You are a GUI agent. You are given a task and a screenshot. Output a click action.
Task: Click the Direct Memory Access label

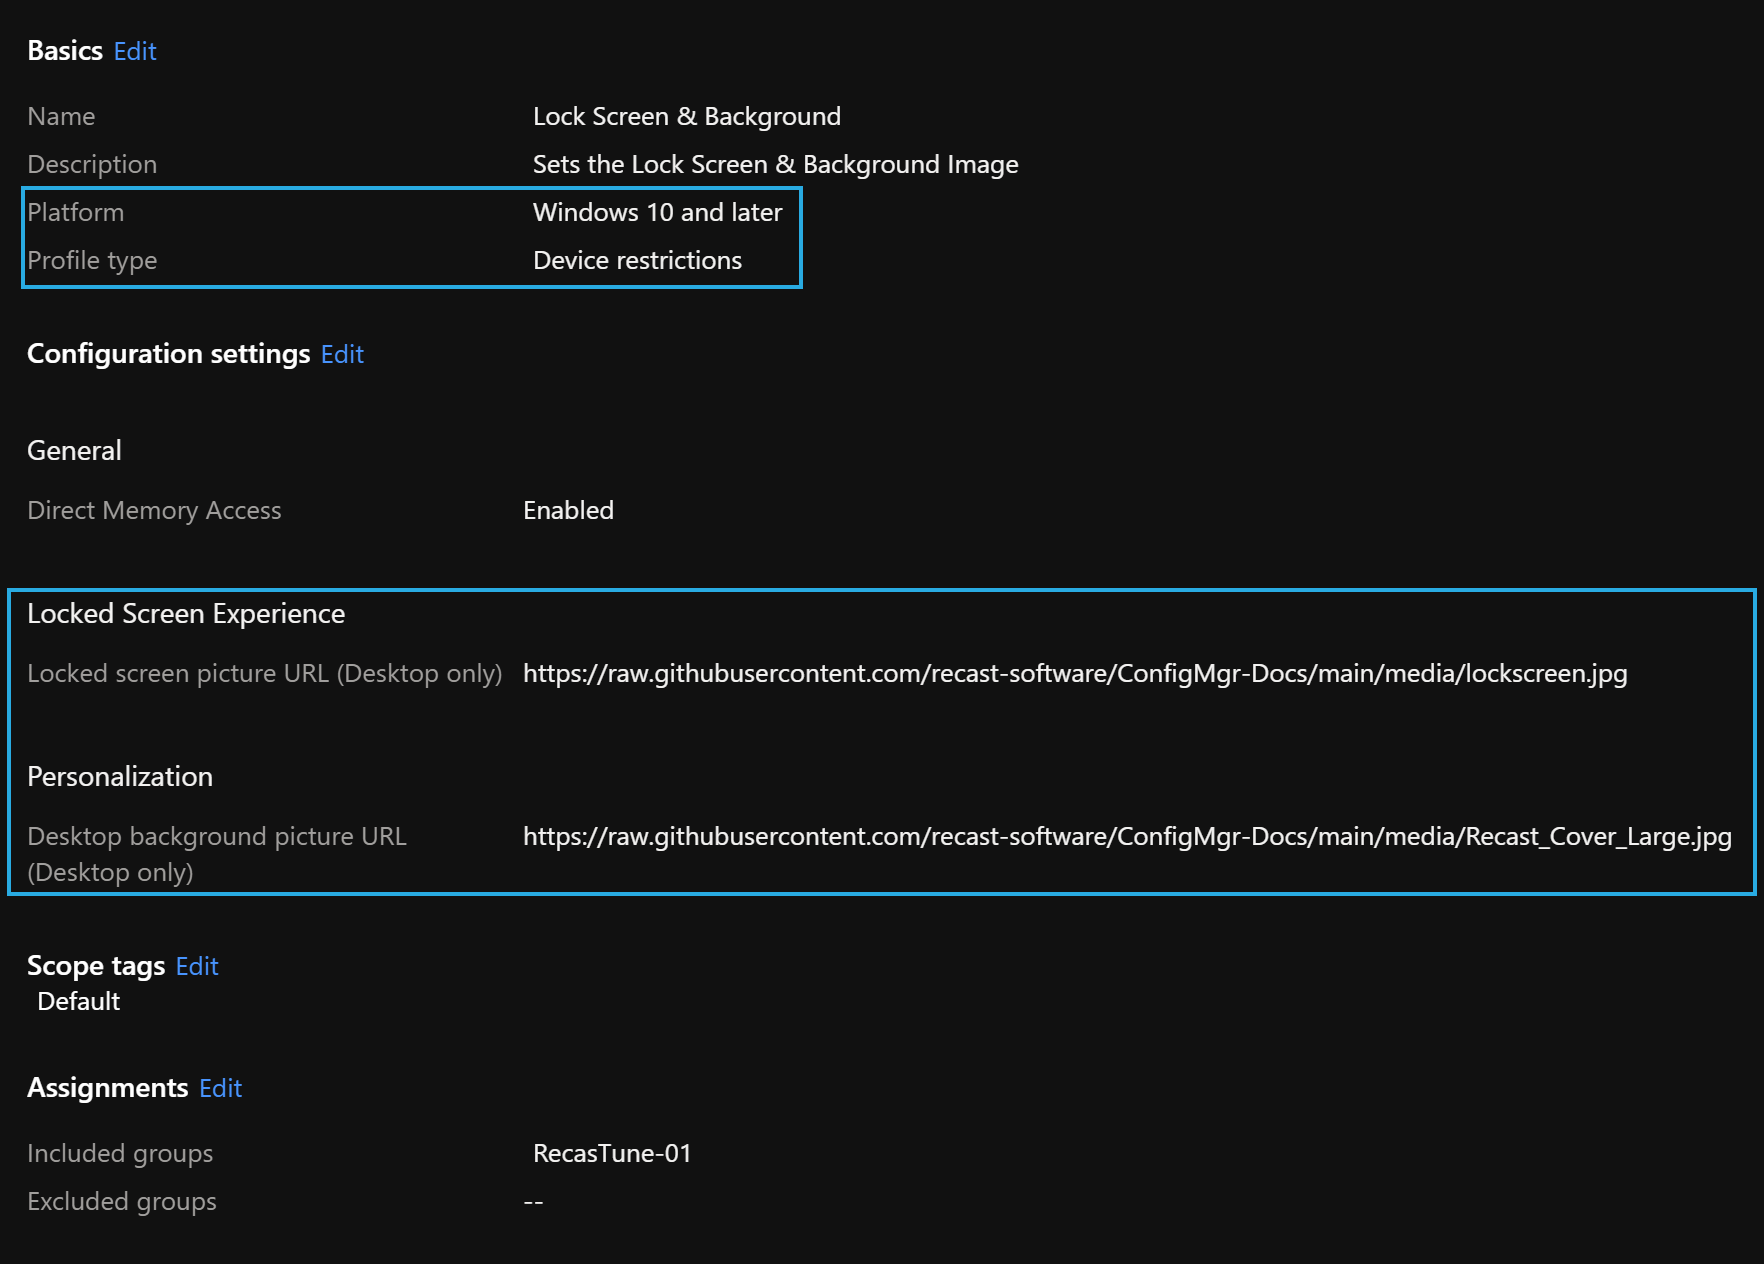point(154,511)
